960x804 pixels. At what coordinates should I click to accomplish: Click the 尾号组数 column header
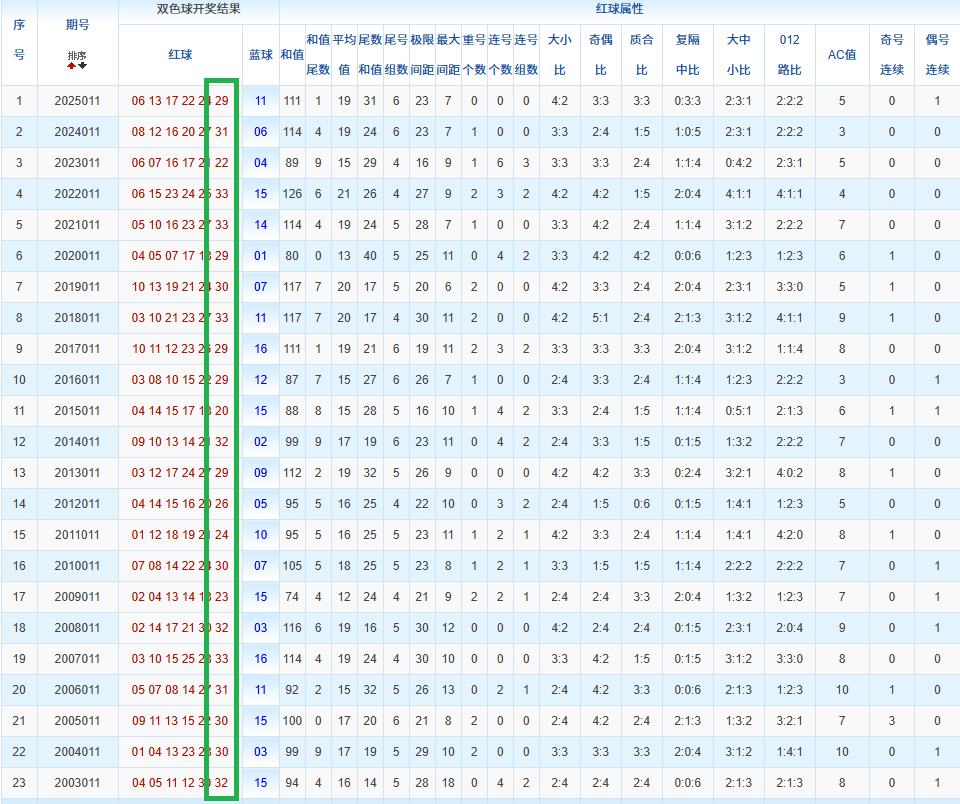point(396,54)
